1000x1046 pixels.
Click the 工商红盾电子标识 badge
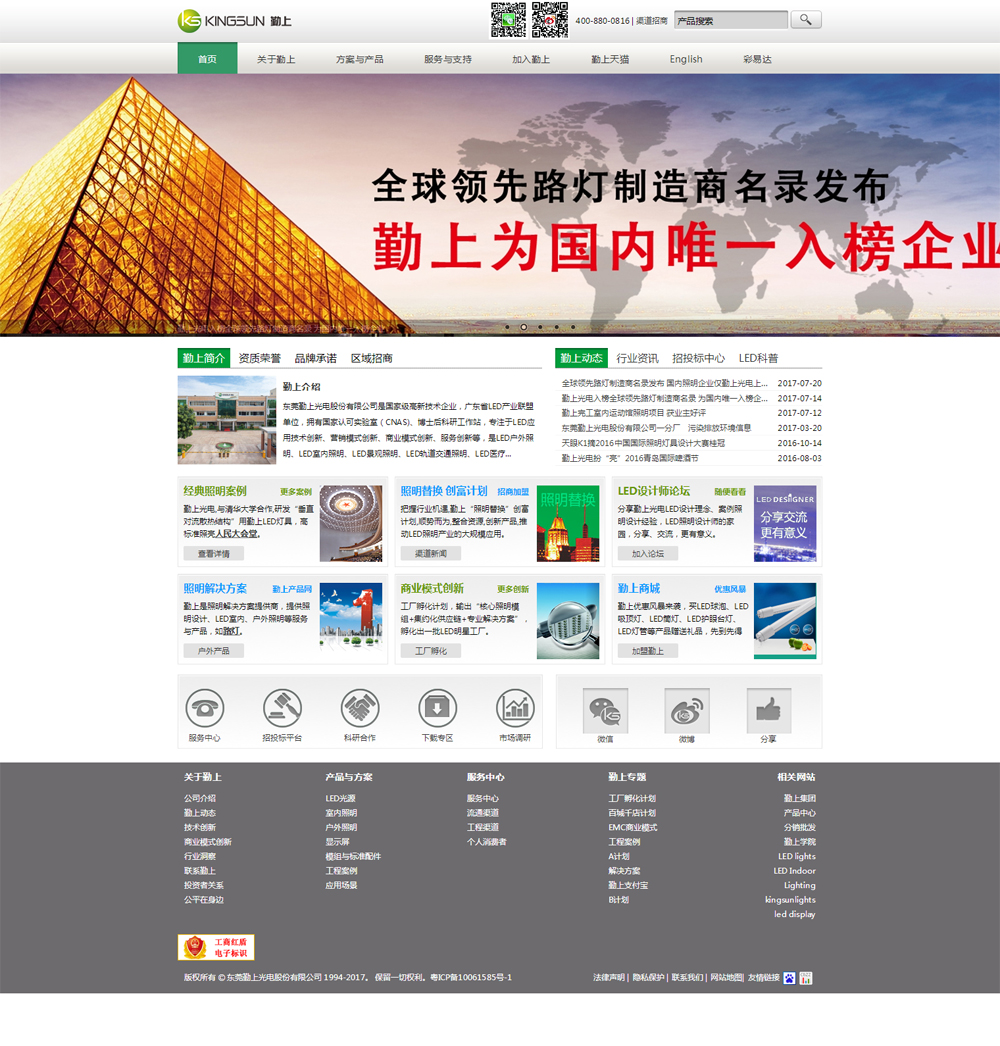click(216, 947)
